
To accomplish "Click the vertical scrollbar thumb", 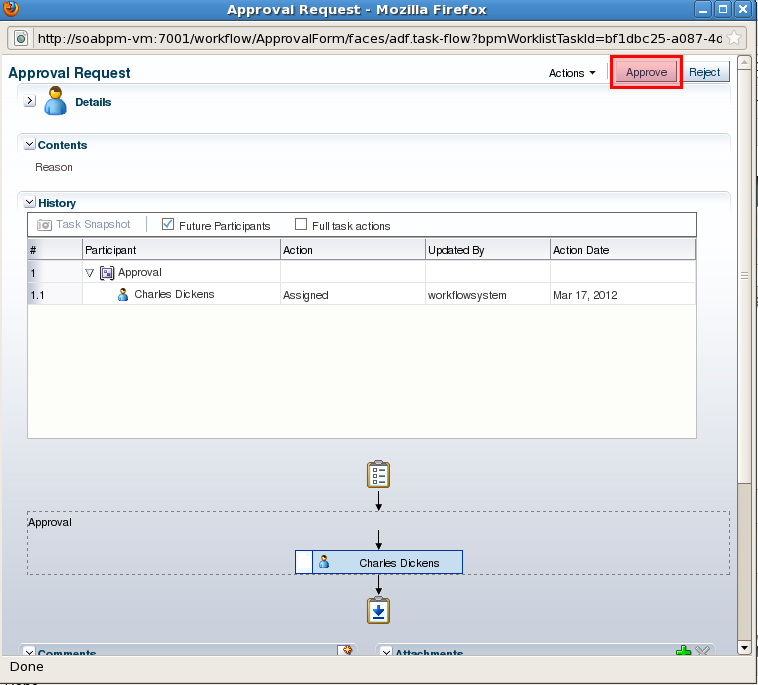I will (744, 276).
